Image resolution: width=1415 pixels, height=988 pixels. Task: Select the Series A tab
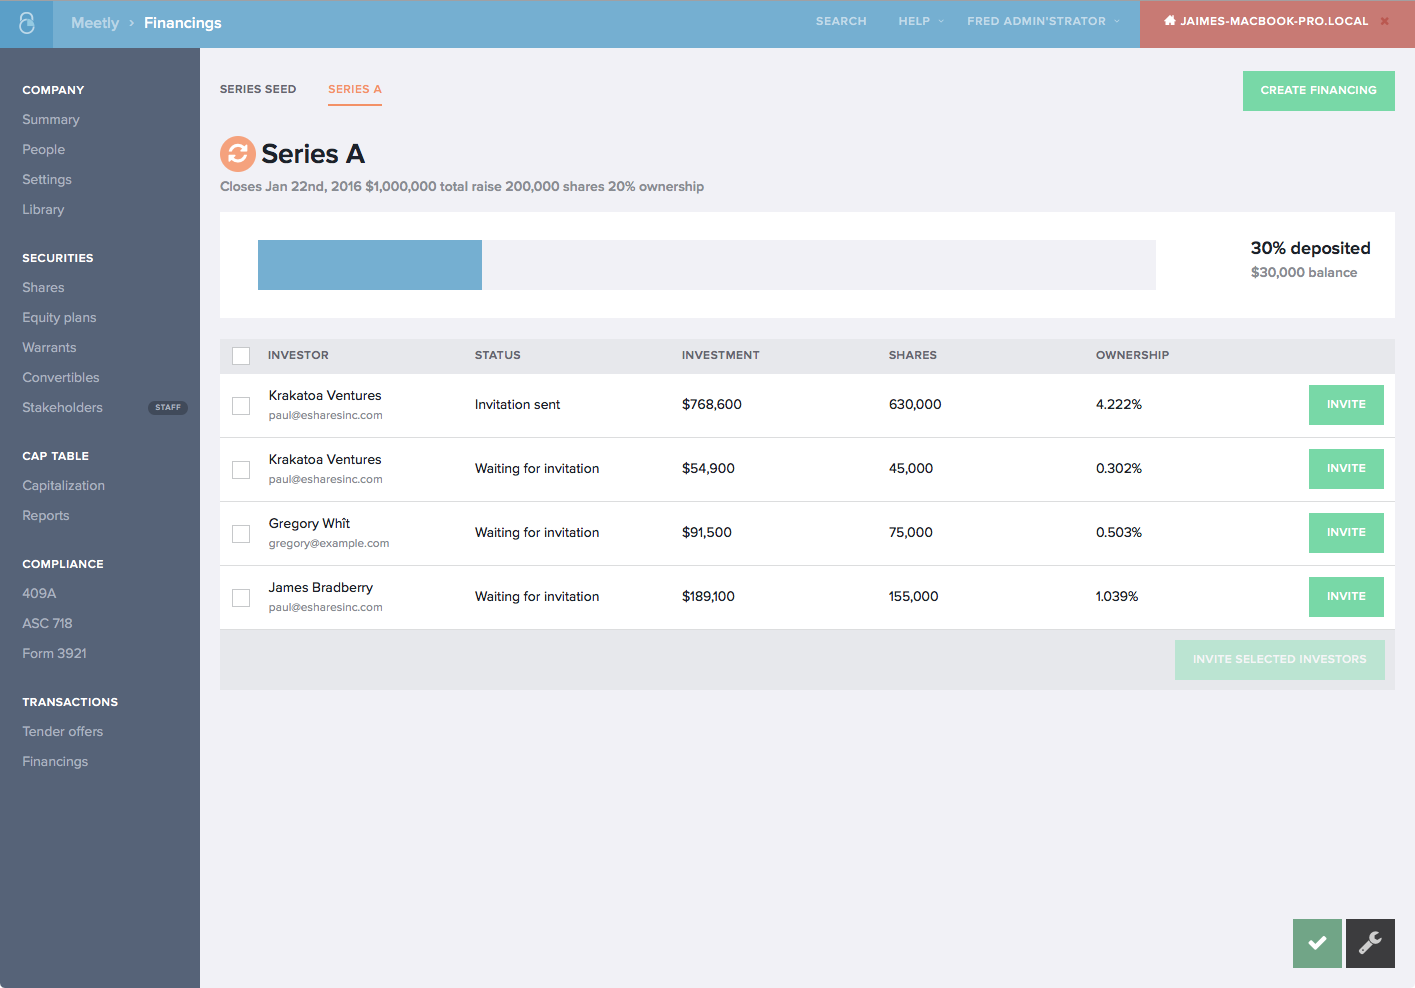355,89
